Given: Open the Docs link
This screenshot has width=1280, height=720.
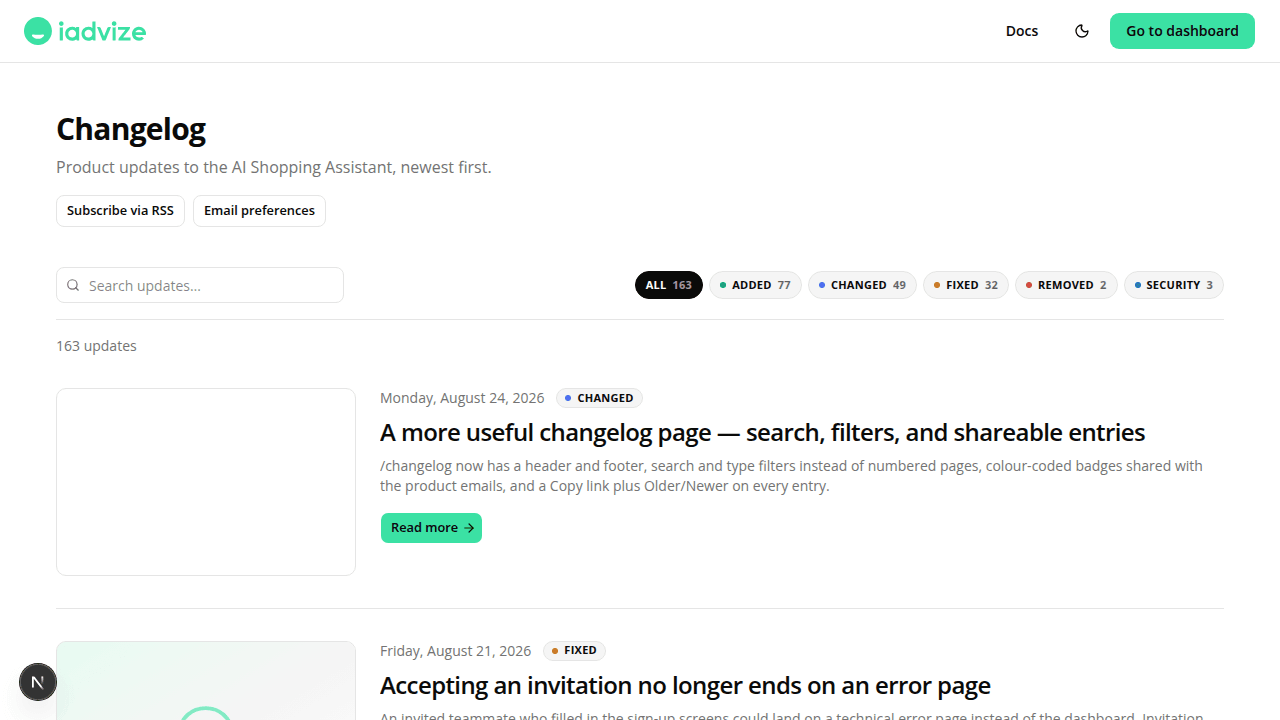Looking at the screenshot, I should pyautogui.click(x=1022, y=31).
